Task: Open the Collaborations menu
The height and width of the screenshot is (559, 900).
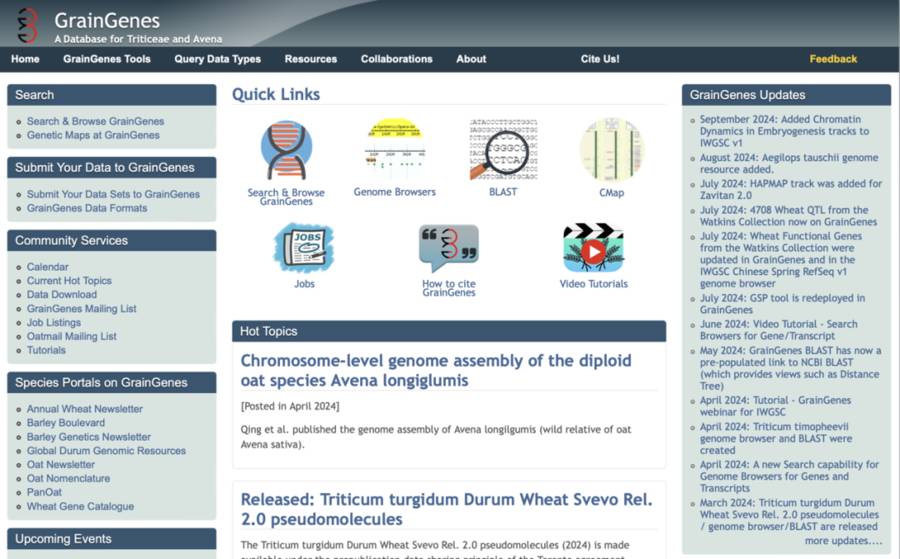Action: (x=397, y=59)
